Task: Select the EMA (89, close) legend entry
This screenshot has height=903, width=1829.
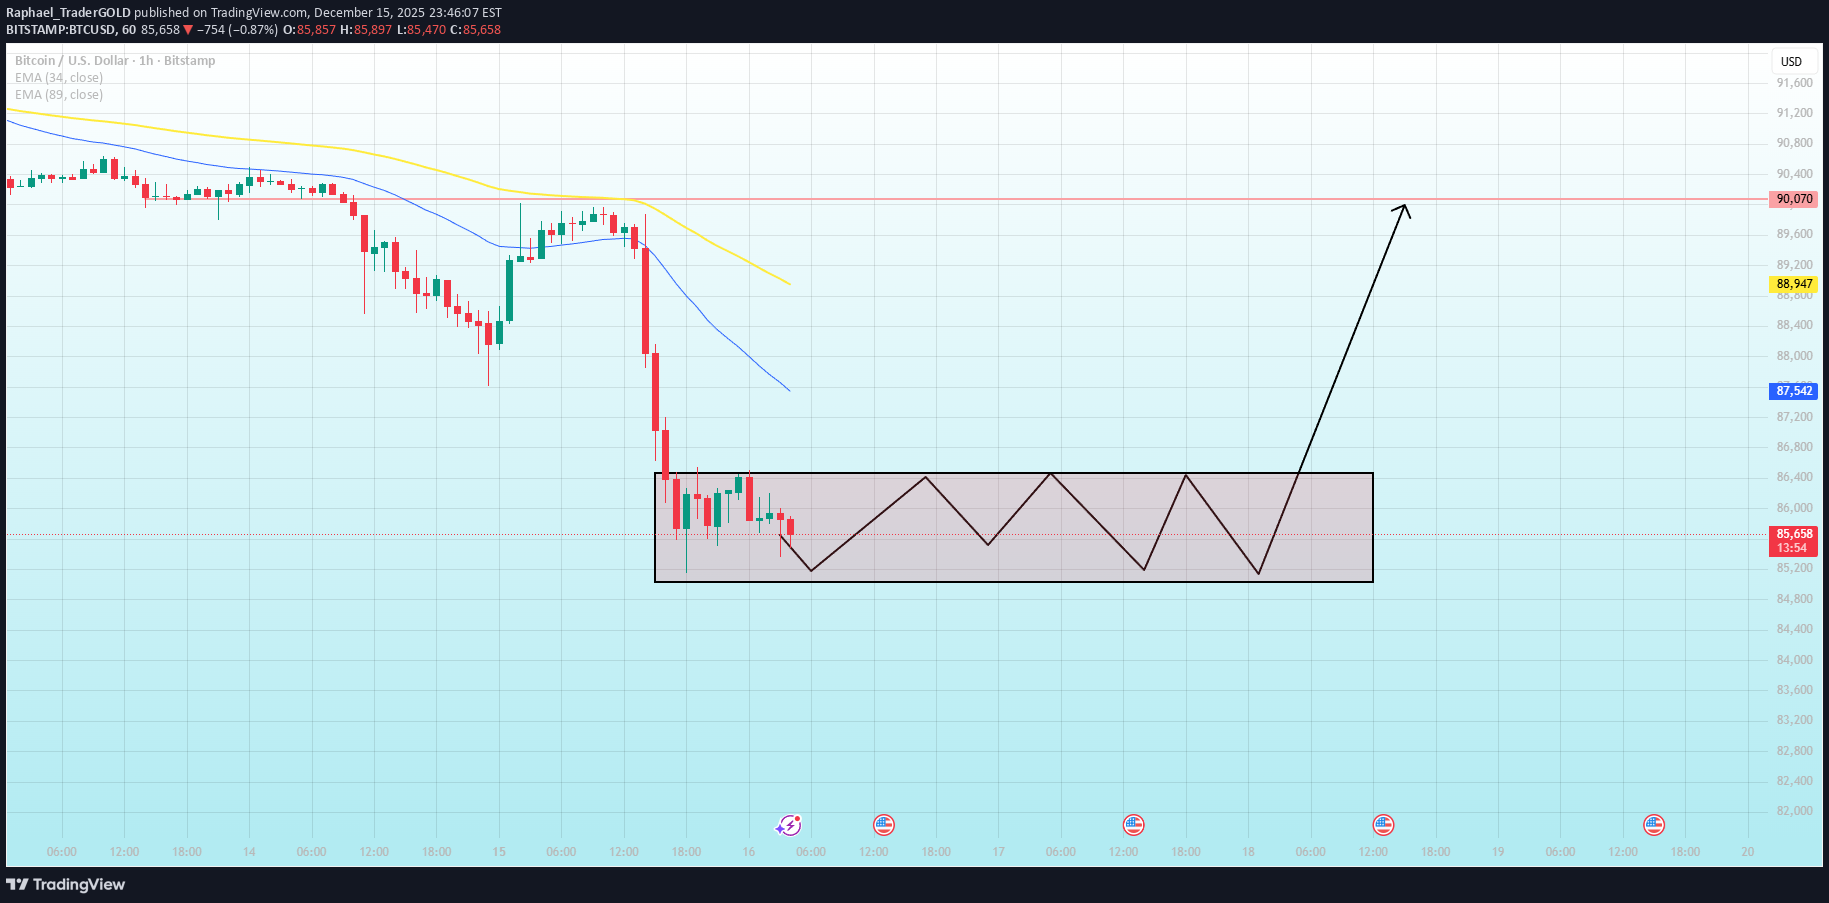Action: pos(58,94)
